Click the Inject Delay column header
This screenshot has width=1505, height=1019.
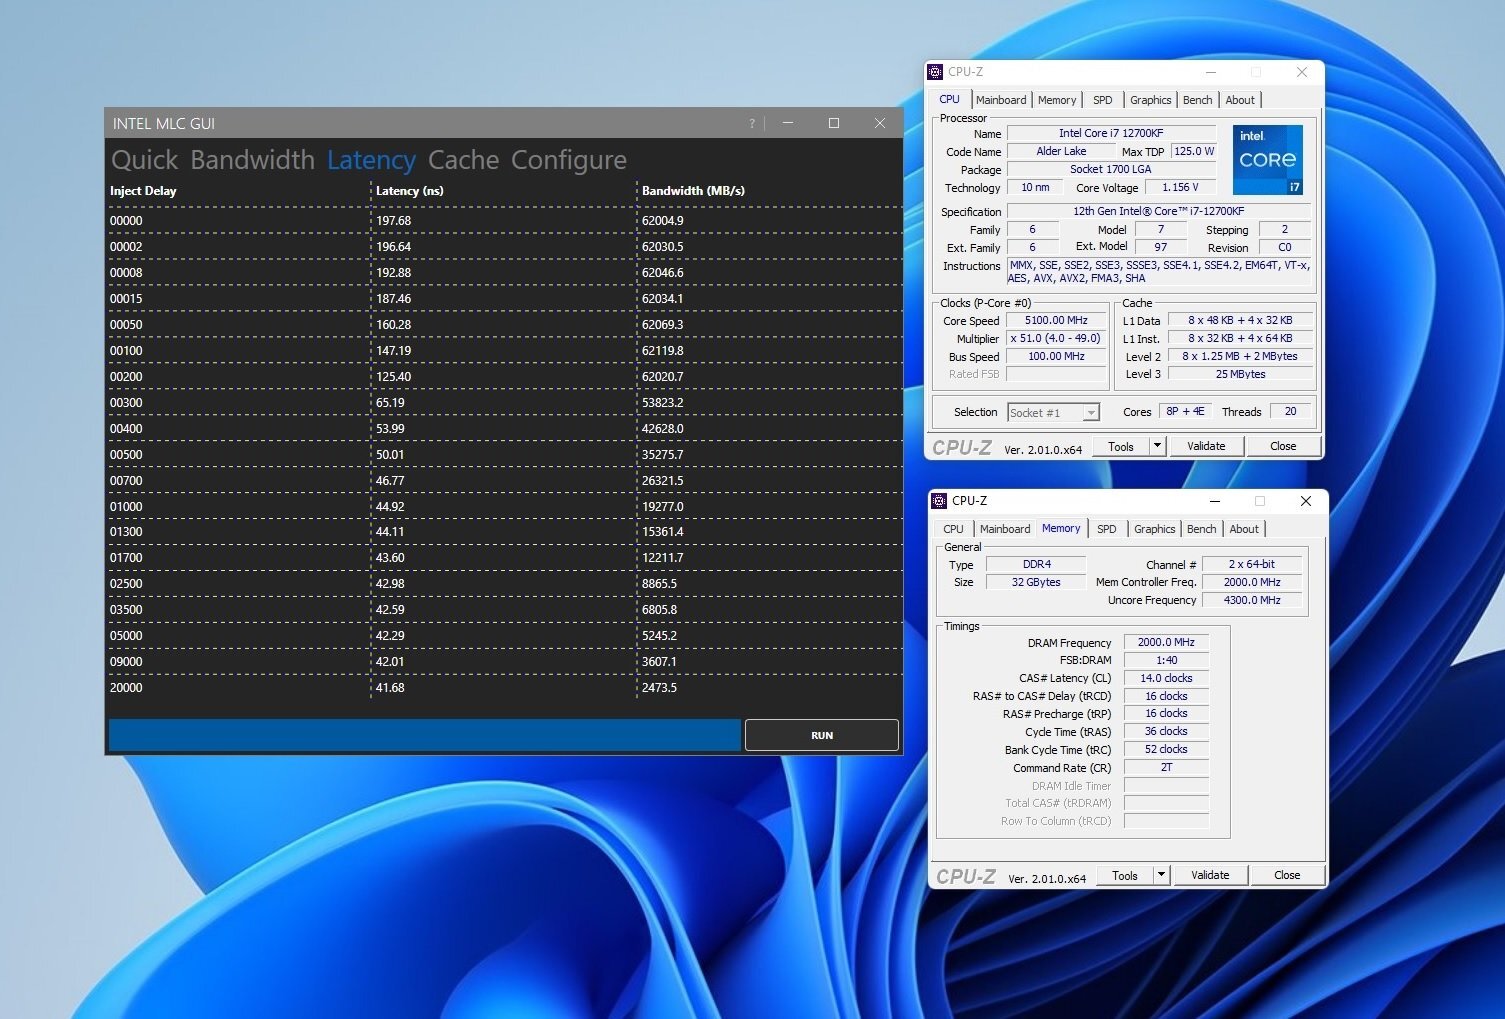(143, 191)
